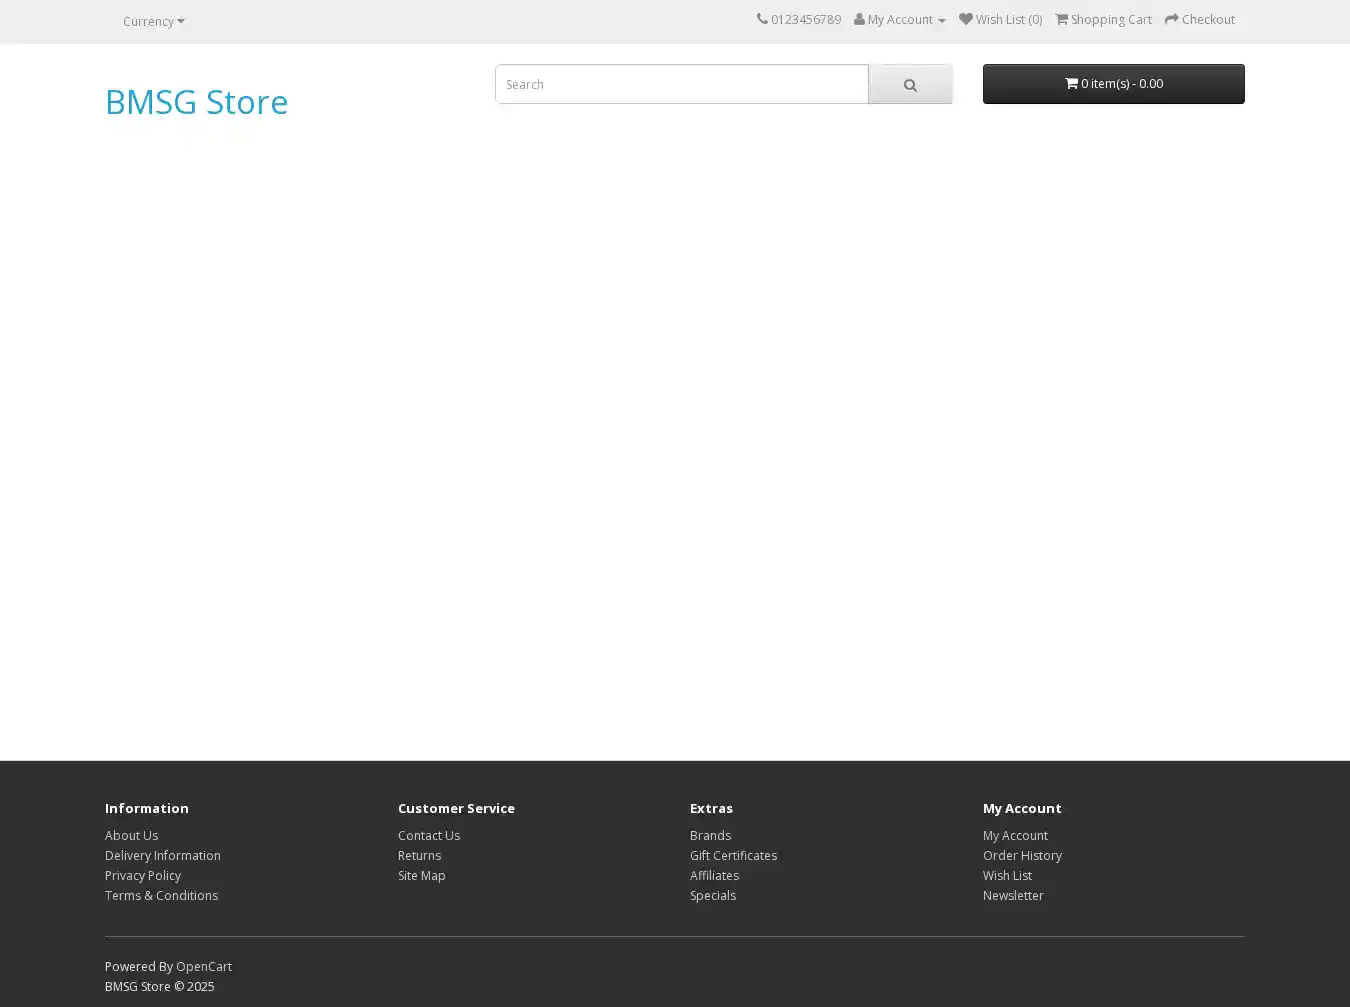Screen dimensions: 1350x1007
Task: Visit the OpenCart powered-by link
Action: pos(204,966)
